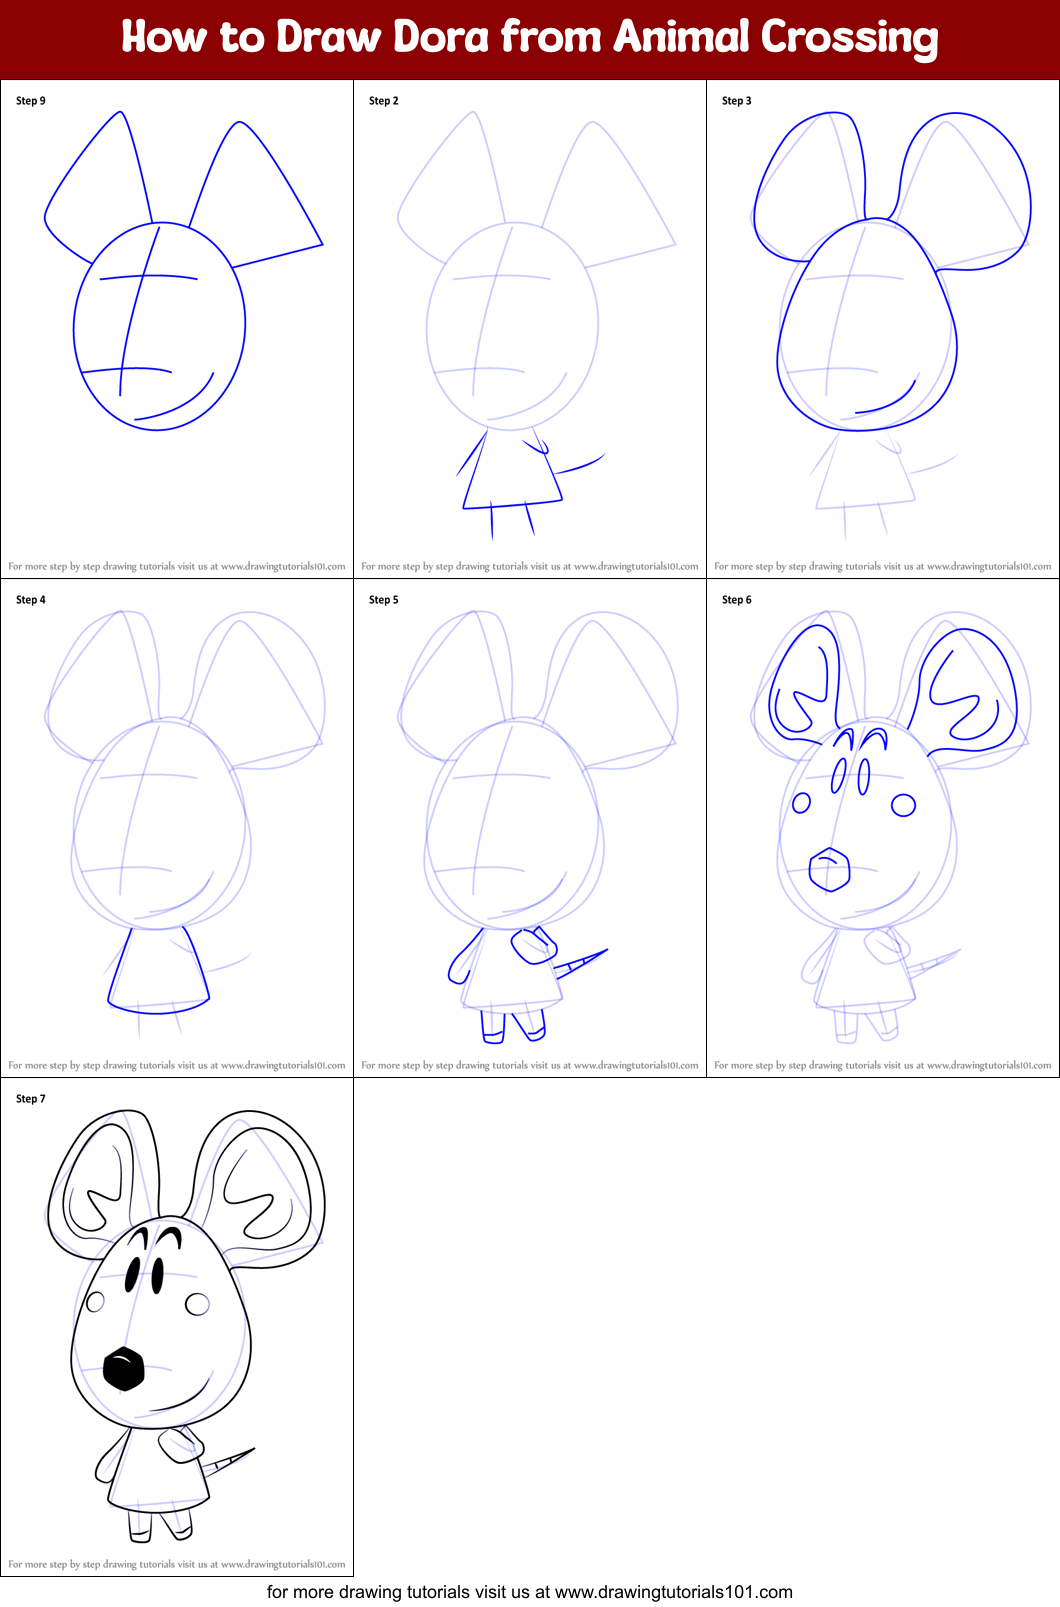Click the 'How to Draw Dora from Animal Crossing' title

[530, 37]
